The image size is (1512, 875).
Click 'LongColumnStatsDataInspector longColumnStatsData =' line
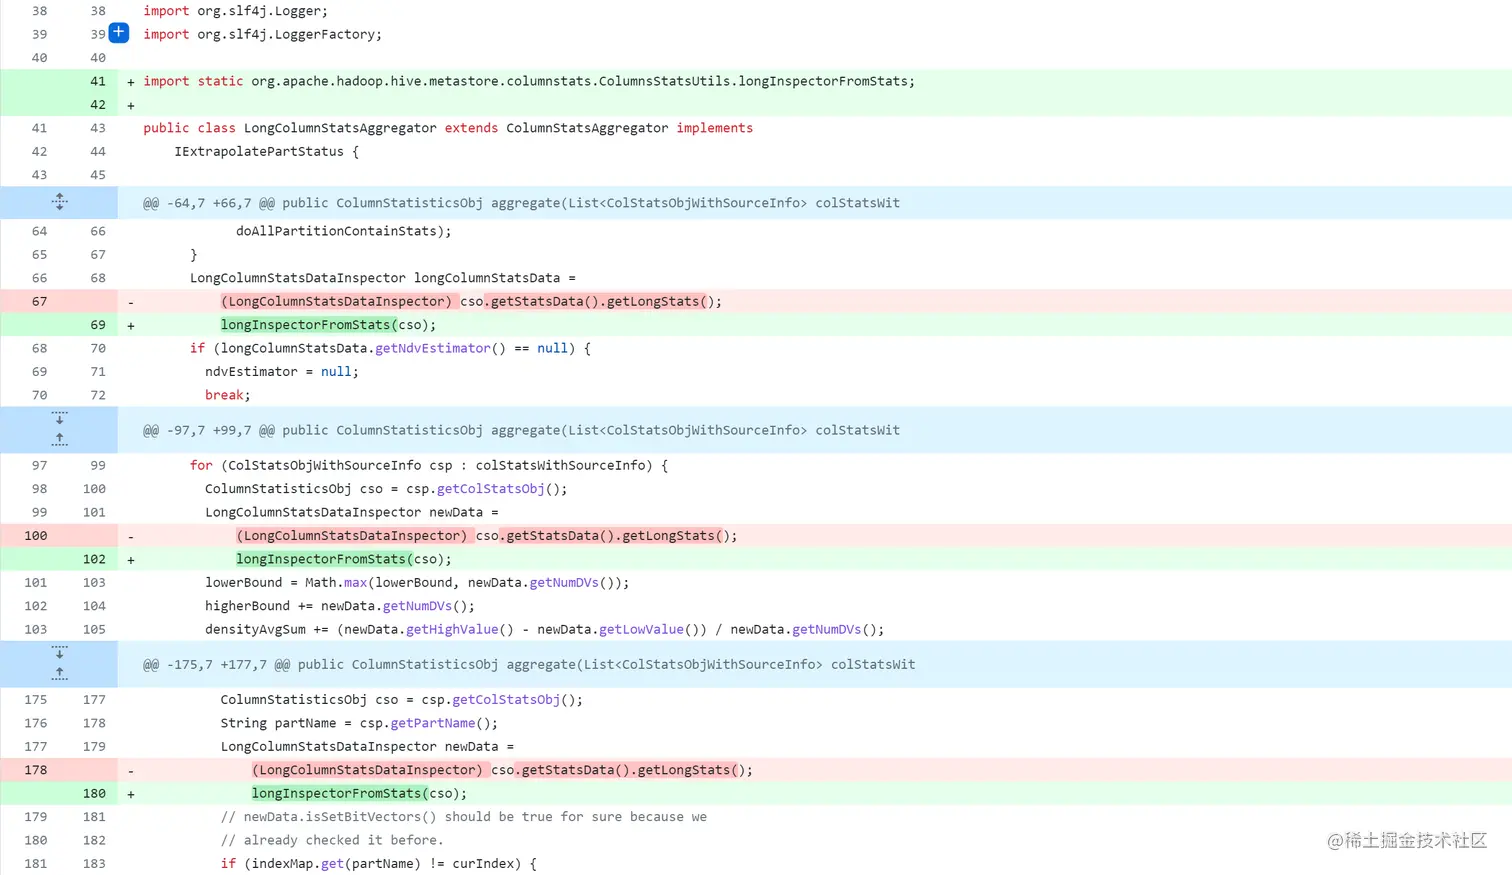tap(383, 278)
